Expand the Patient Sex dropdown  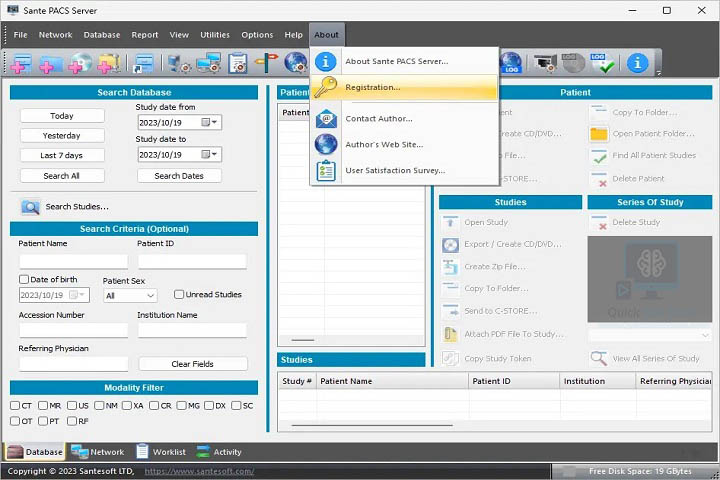pos(150,296)
